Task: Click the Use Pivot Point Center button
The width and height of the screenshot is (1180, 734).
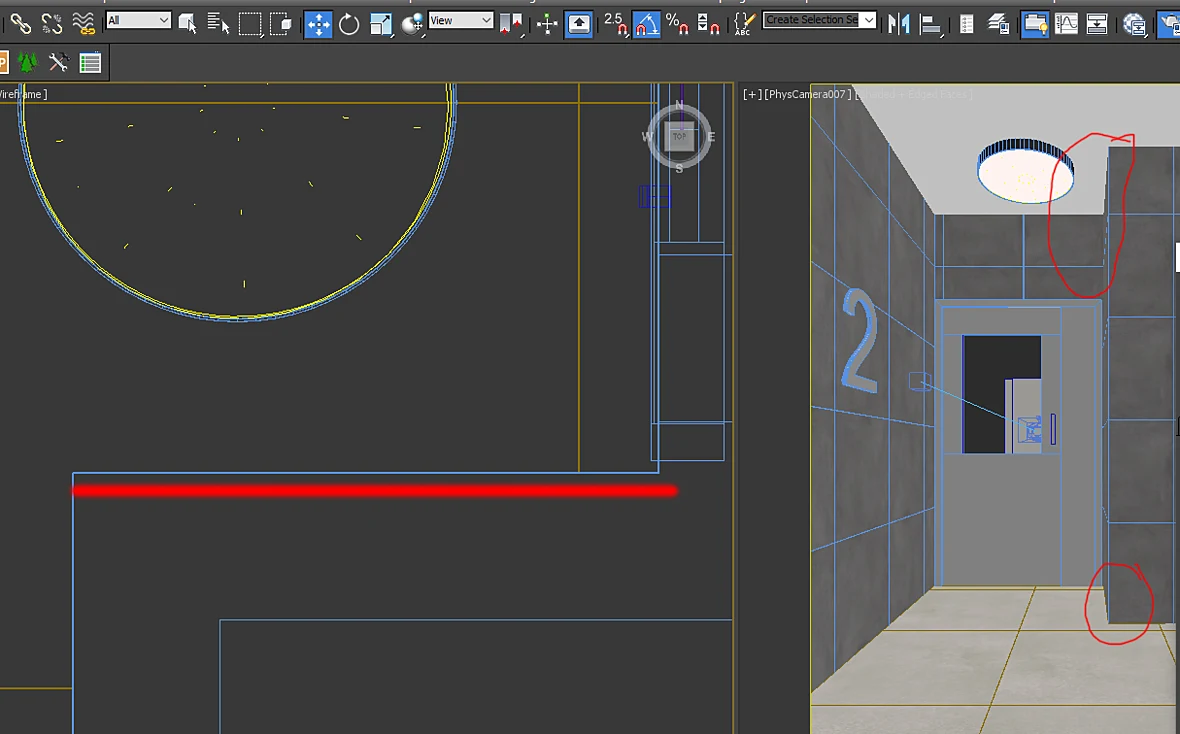Action: coord(511,24)
